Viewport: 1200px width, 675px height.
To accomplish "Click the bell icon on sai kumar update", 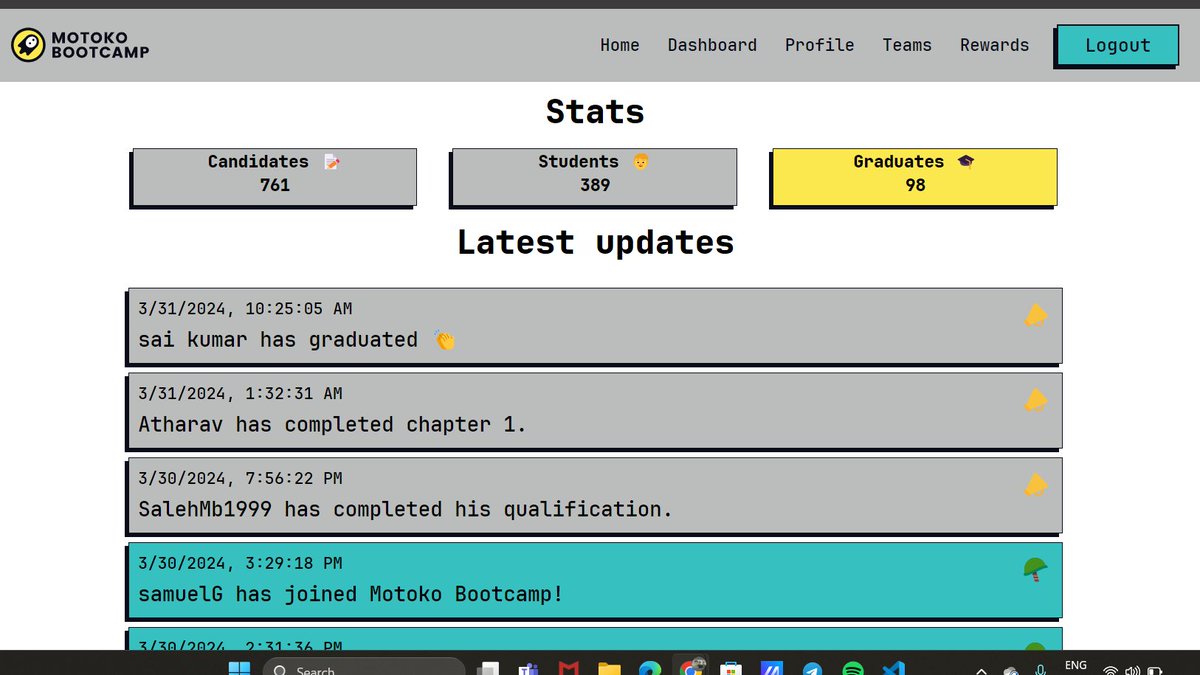I will (x=1035, y=315).
